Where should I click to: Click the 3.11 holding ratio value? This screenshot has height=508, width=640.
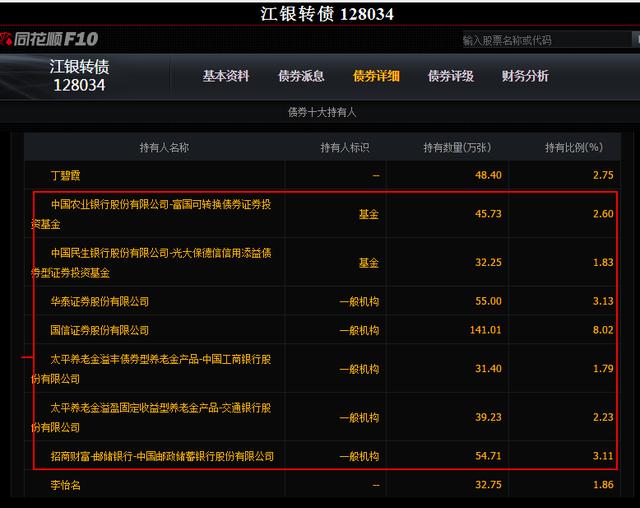pyautogui.click(x=603, y=456)
